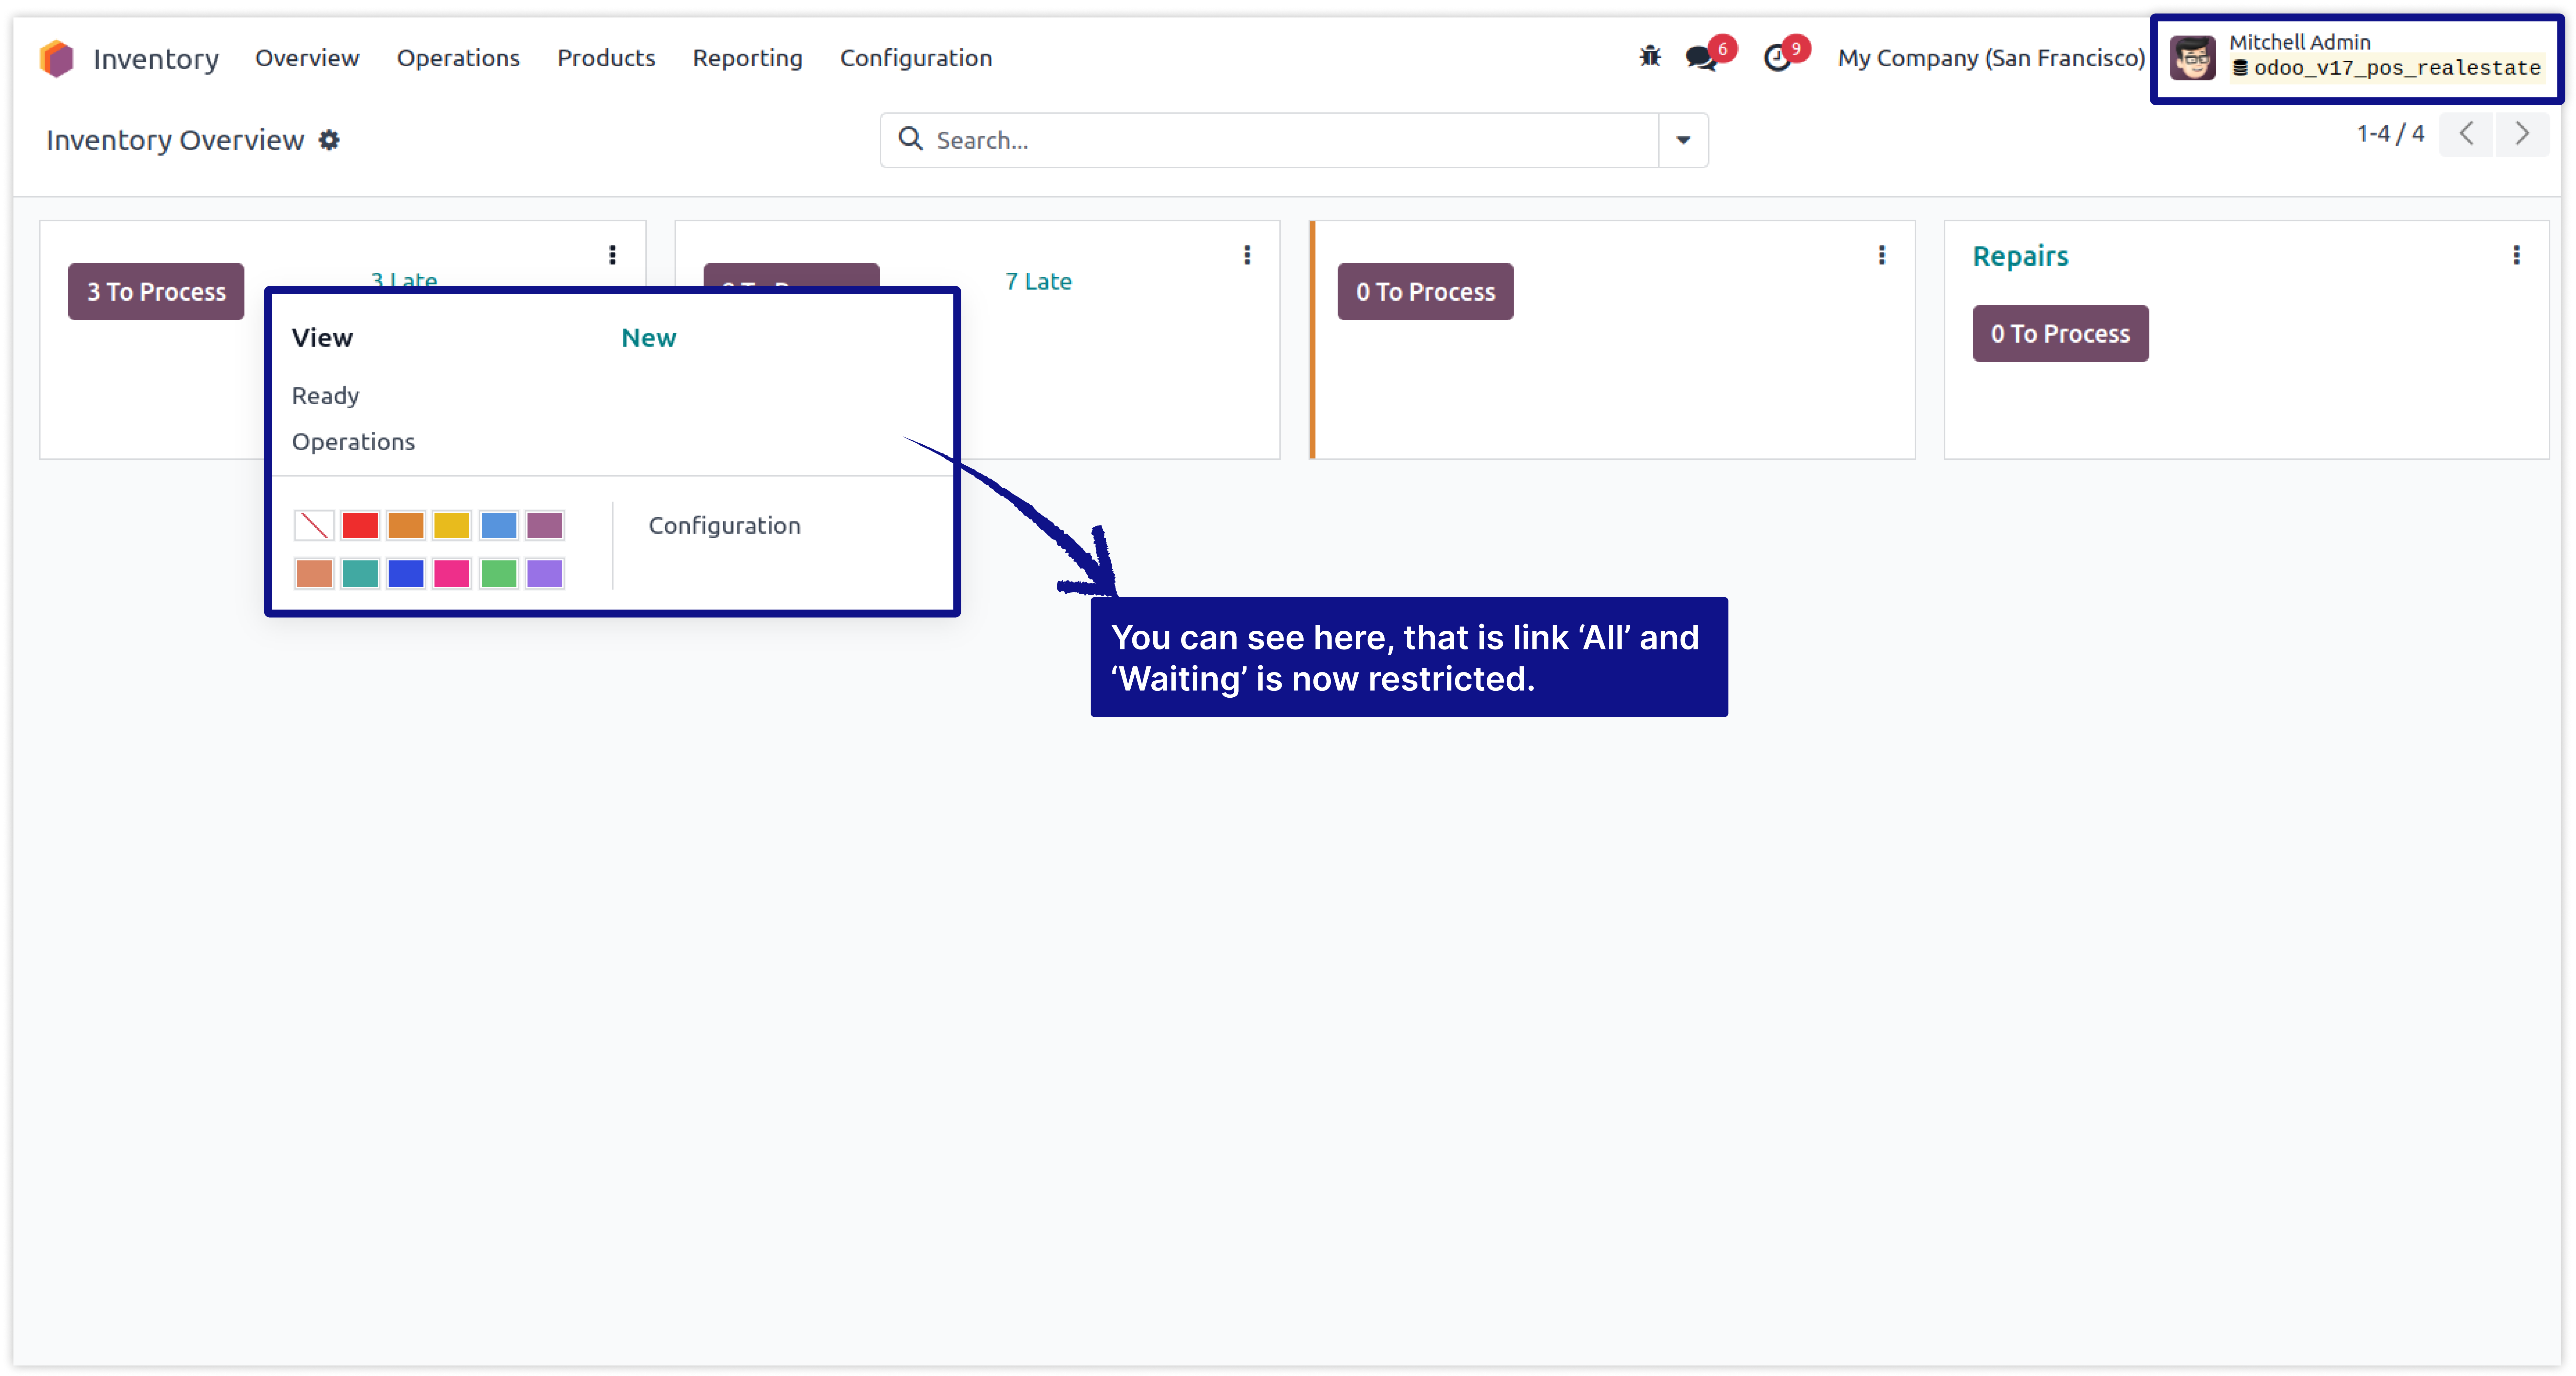Click the Inventory app logo icon
The height and width of the screenshot is (1376, 2576).
click(x=57, y=58)
